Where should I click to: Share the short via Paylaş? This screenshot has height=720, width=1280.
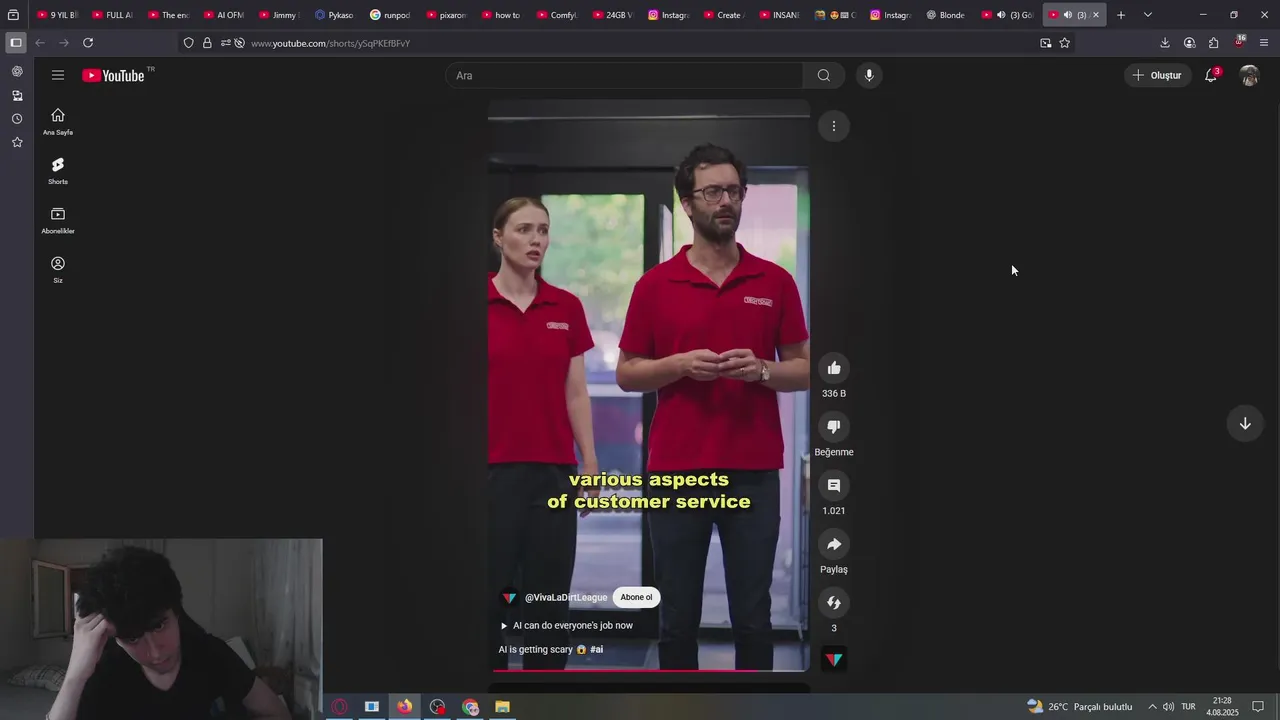834,544
